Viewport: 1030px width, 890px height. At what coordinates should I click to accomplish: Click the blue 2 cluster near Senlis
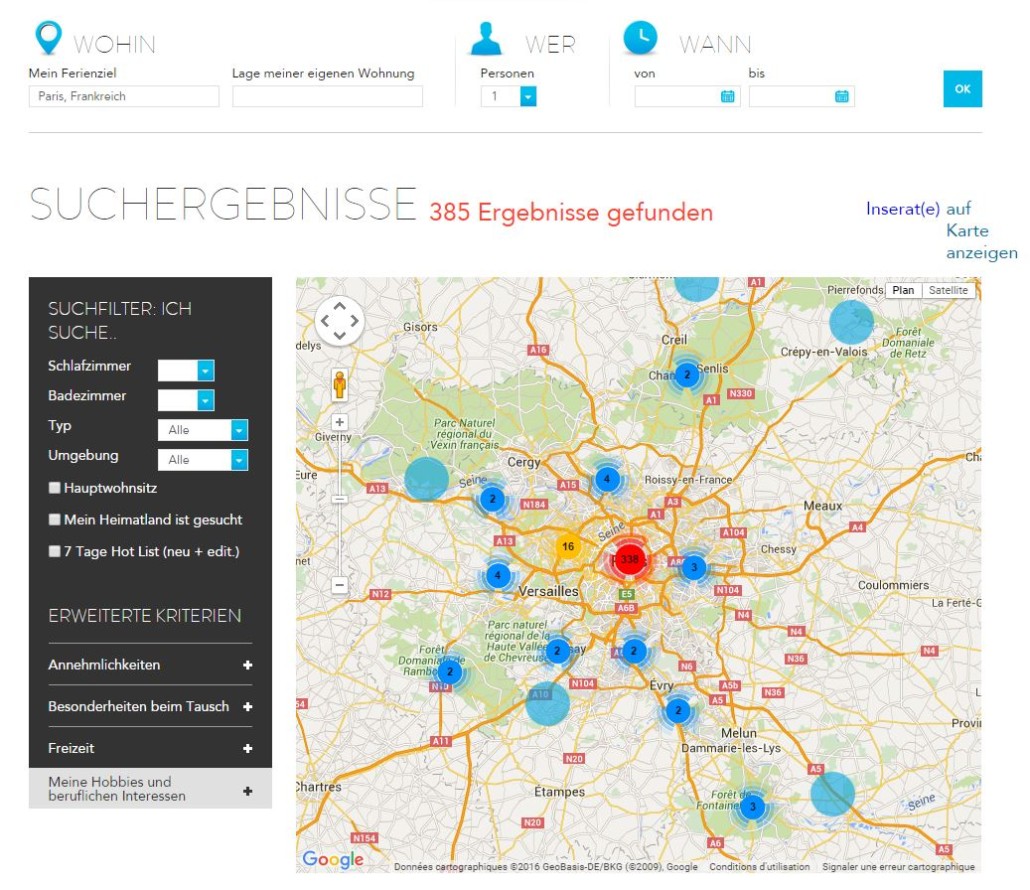point(687,375)
